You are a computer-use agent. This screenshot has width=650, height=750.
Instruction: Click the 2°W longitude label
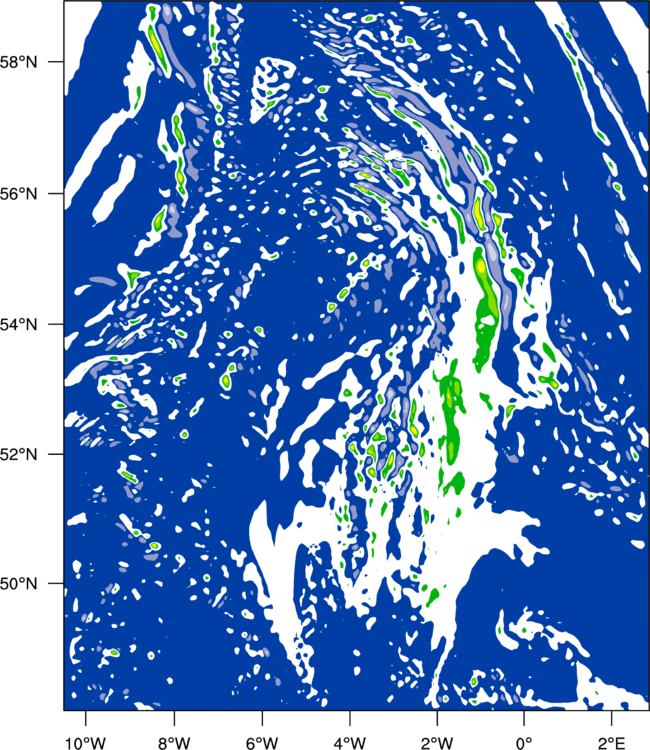coord(437,743)
